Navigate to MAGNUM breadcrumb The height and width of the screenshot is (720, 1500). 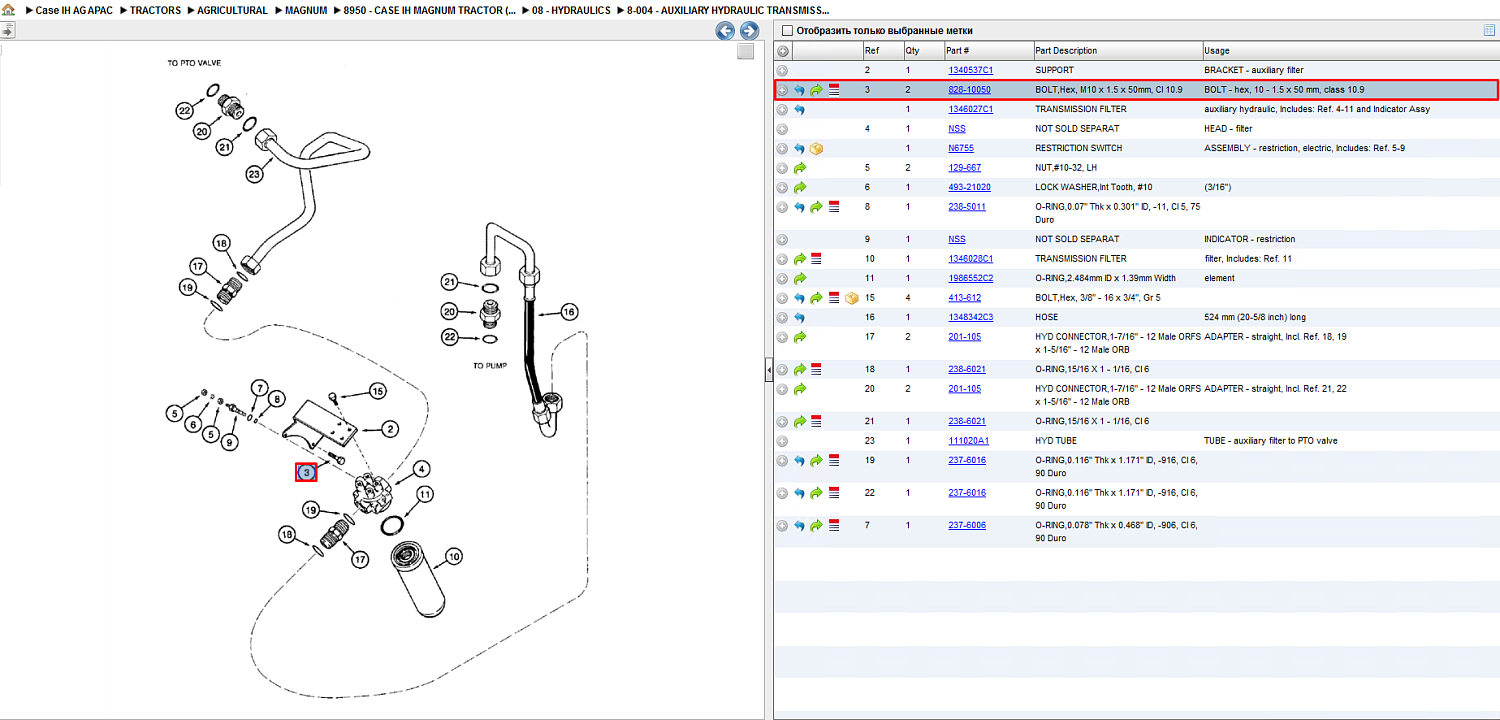[306, 10]
